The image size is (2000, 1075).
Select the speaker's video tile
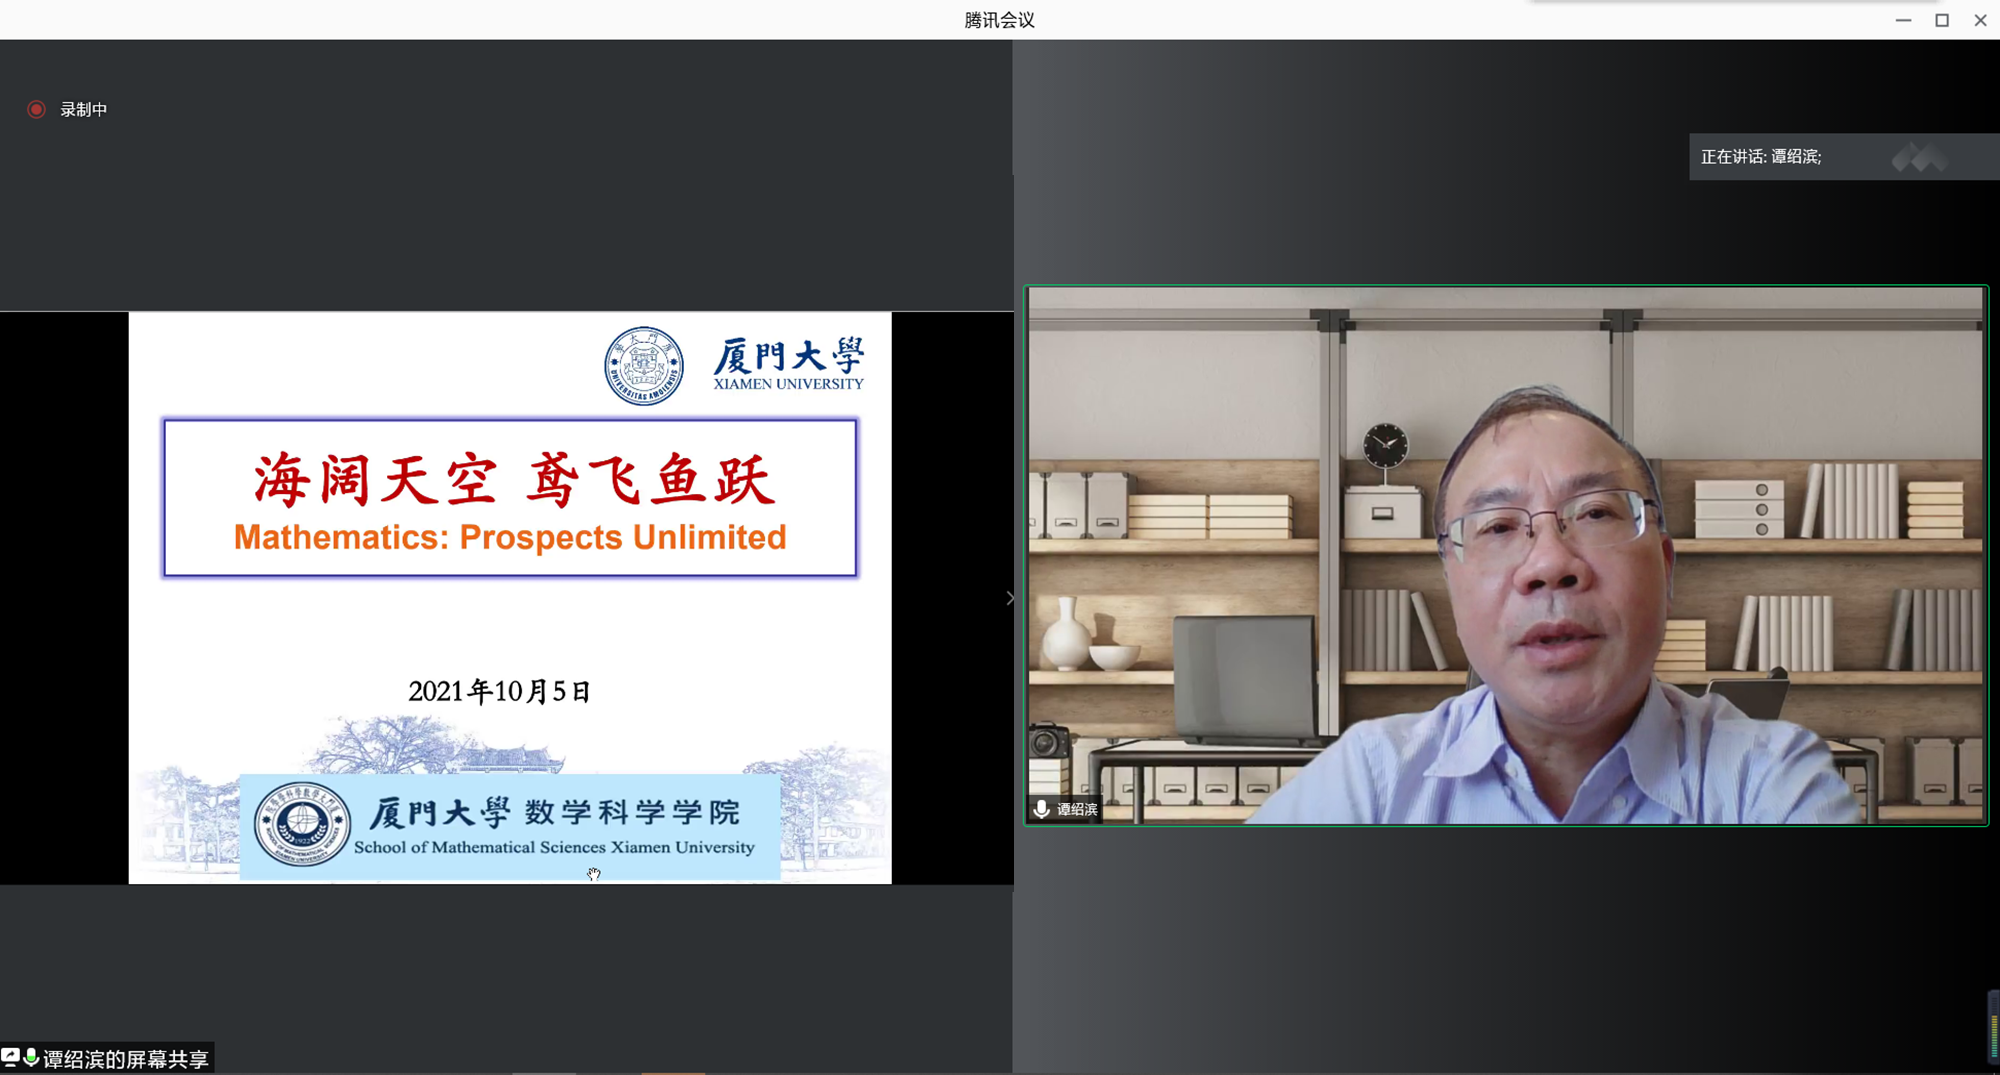[x=1505, y=555]
